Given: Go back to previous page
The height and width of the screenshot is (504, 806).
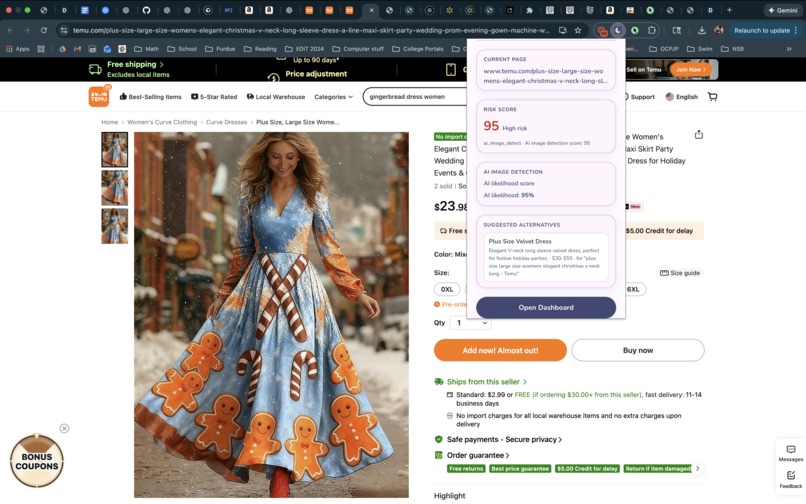Looking at the screenshot, I should [11, 30].
